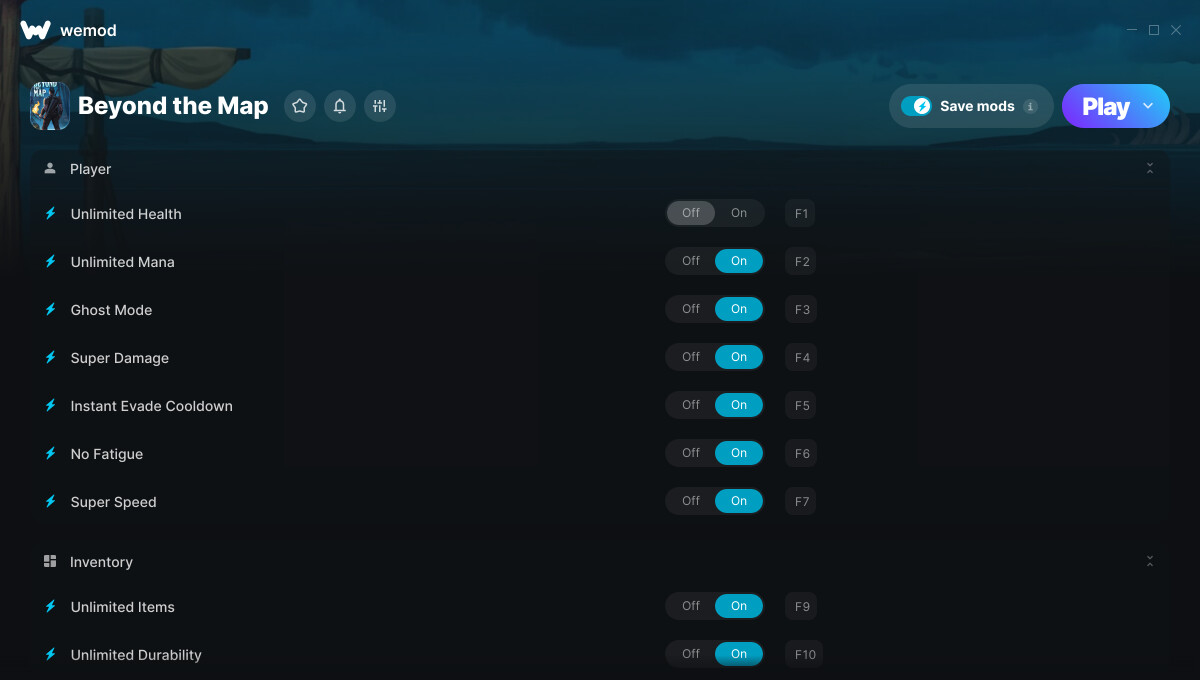
Task: Click the Player category person icon
Action: point(50,168)
